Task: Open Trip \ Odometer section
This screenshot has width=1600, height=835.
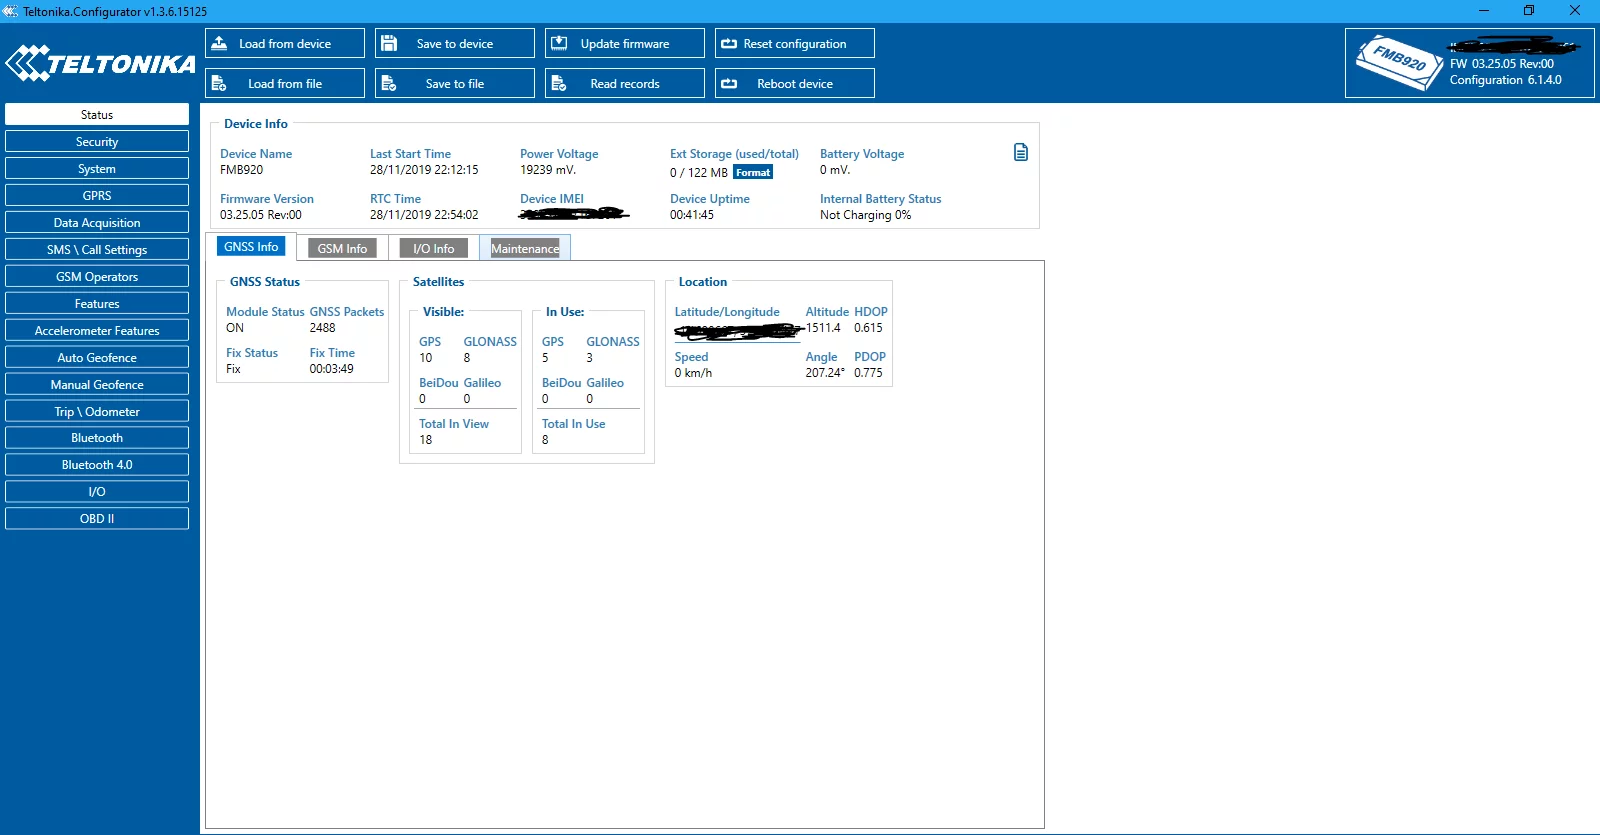Action: click(97, 412)
